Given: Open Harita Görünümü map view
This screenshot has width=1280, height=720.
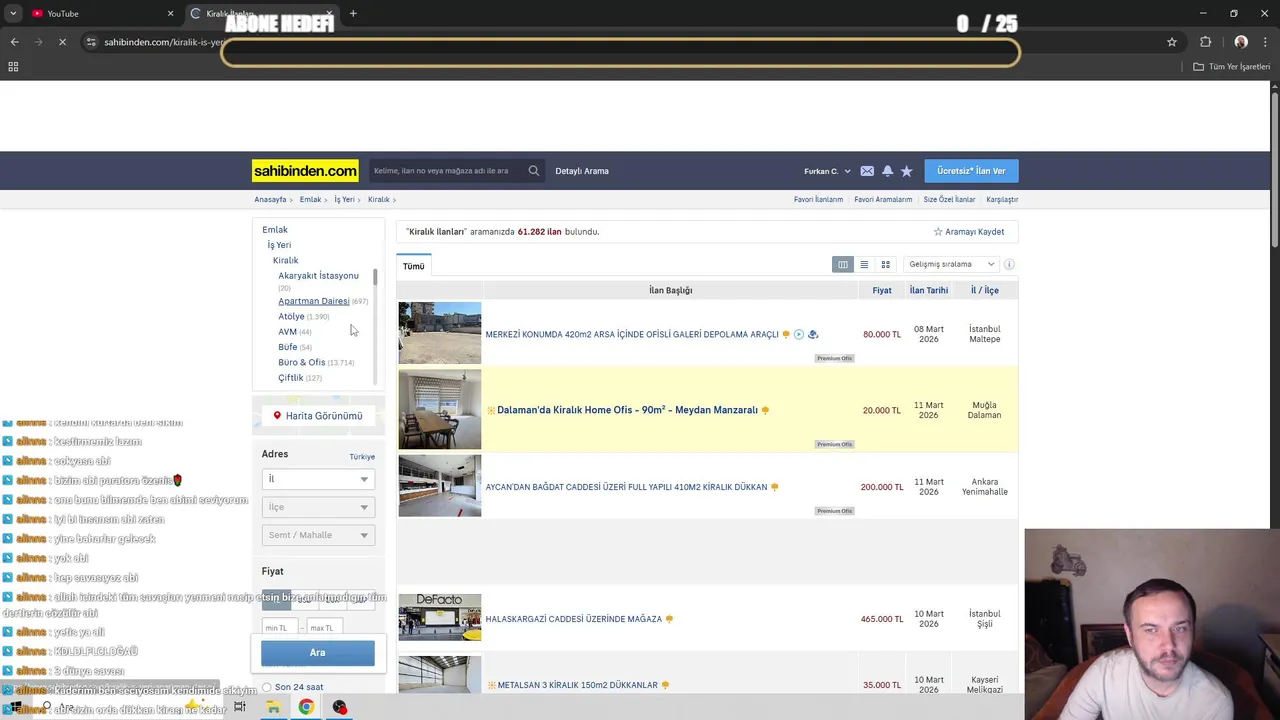Looking at the screenshot, I should pyautogui.click(x=318, y=415).
